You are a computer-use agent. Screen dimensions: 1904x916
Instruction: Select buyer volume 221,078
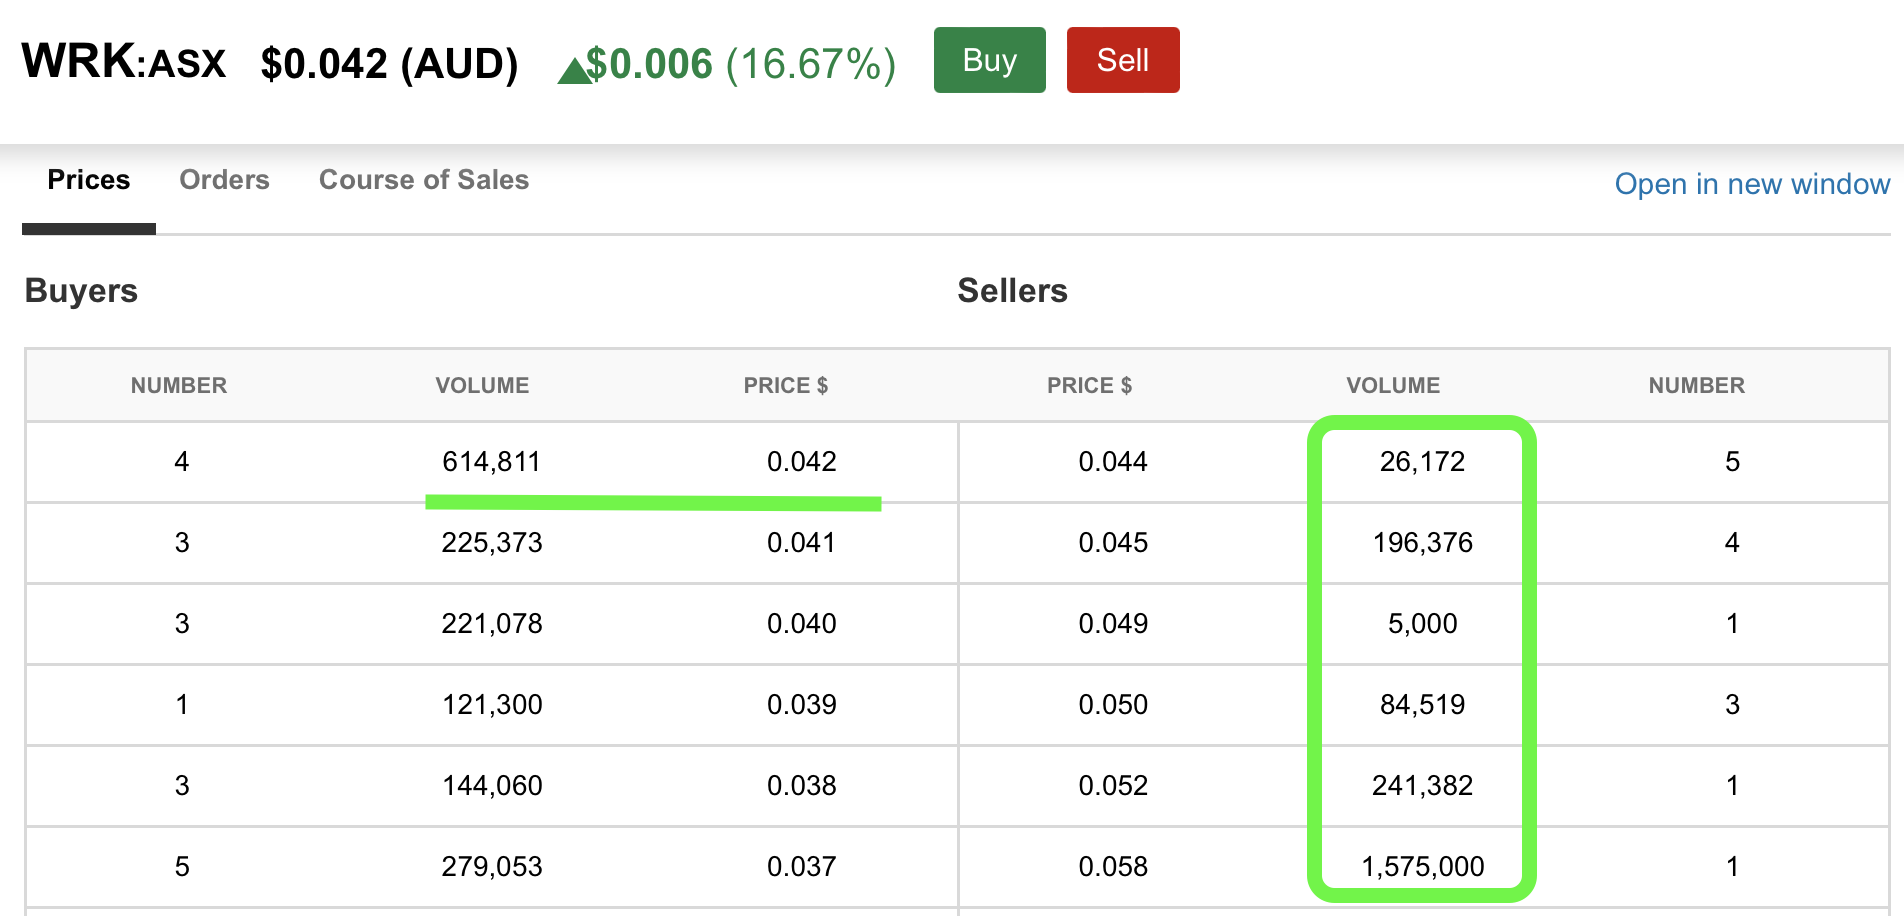(x=492, y=624)
